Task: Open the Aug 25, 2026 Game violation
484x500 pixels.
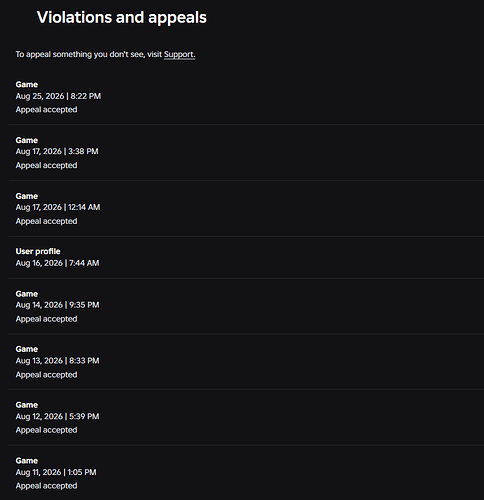Action: (246, 97)
